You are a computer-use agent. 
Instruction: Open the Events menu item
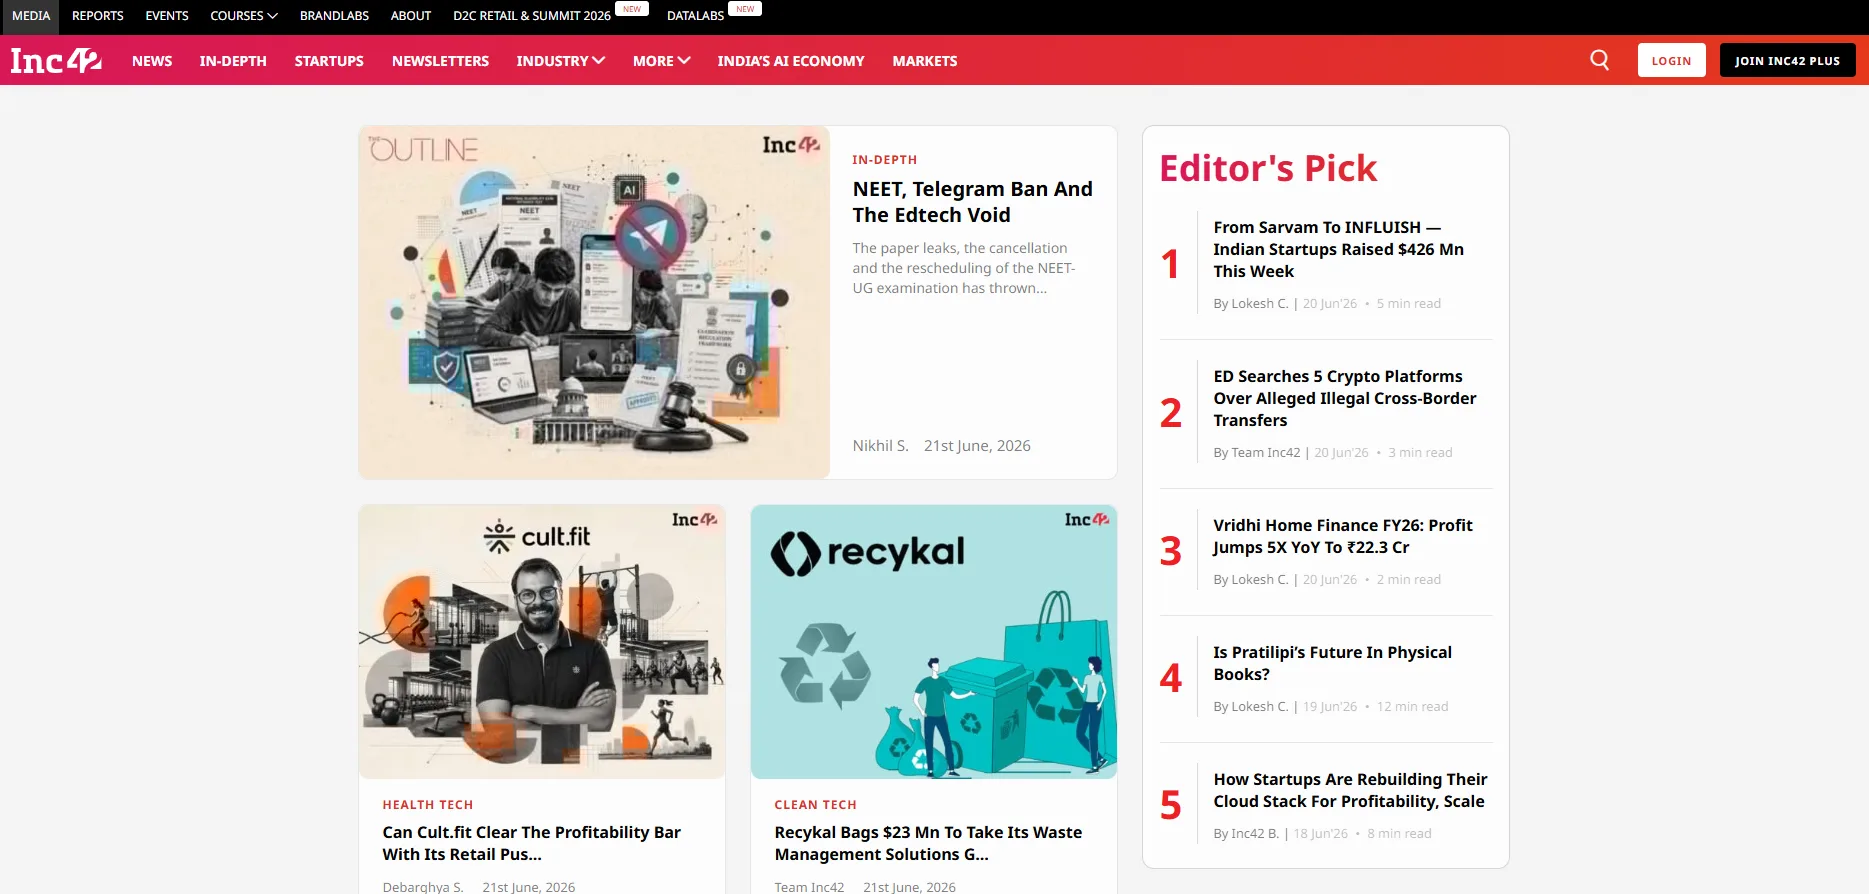click(167, 16)
